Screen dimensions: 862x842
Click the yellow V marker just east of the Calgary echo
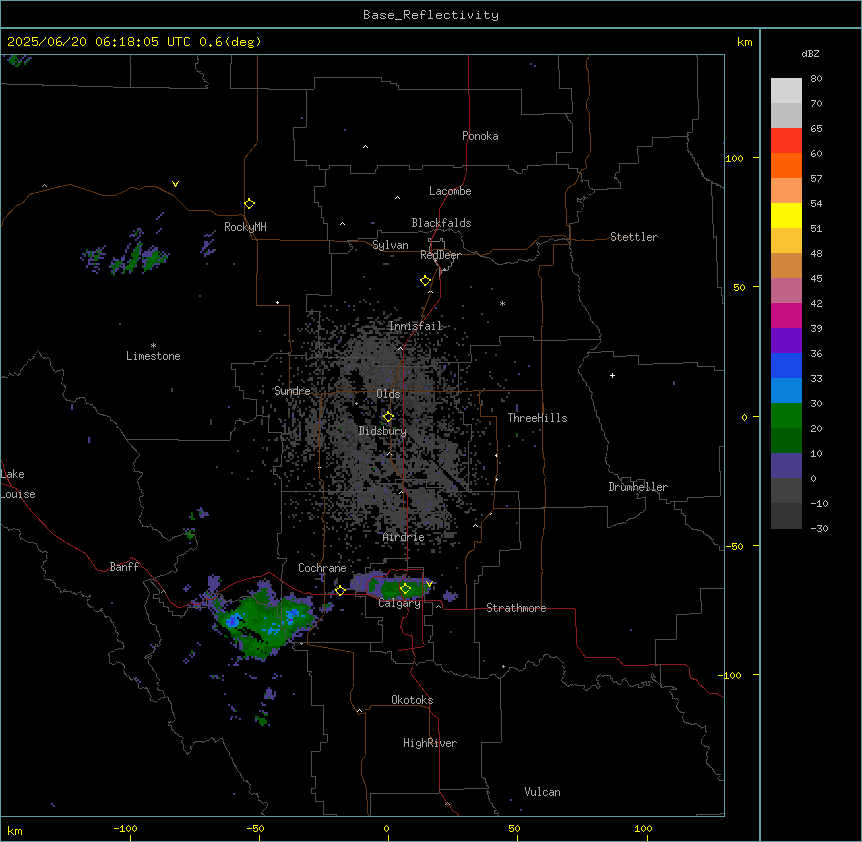click(429, 584)
